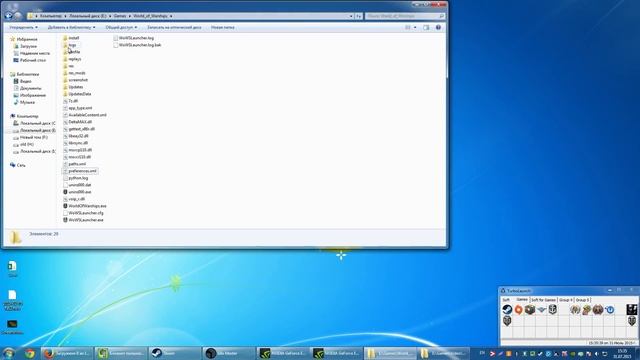Click the WorldOfWarships.exe file icon

coord(65,206)
